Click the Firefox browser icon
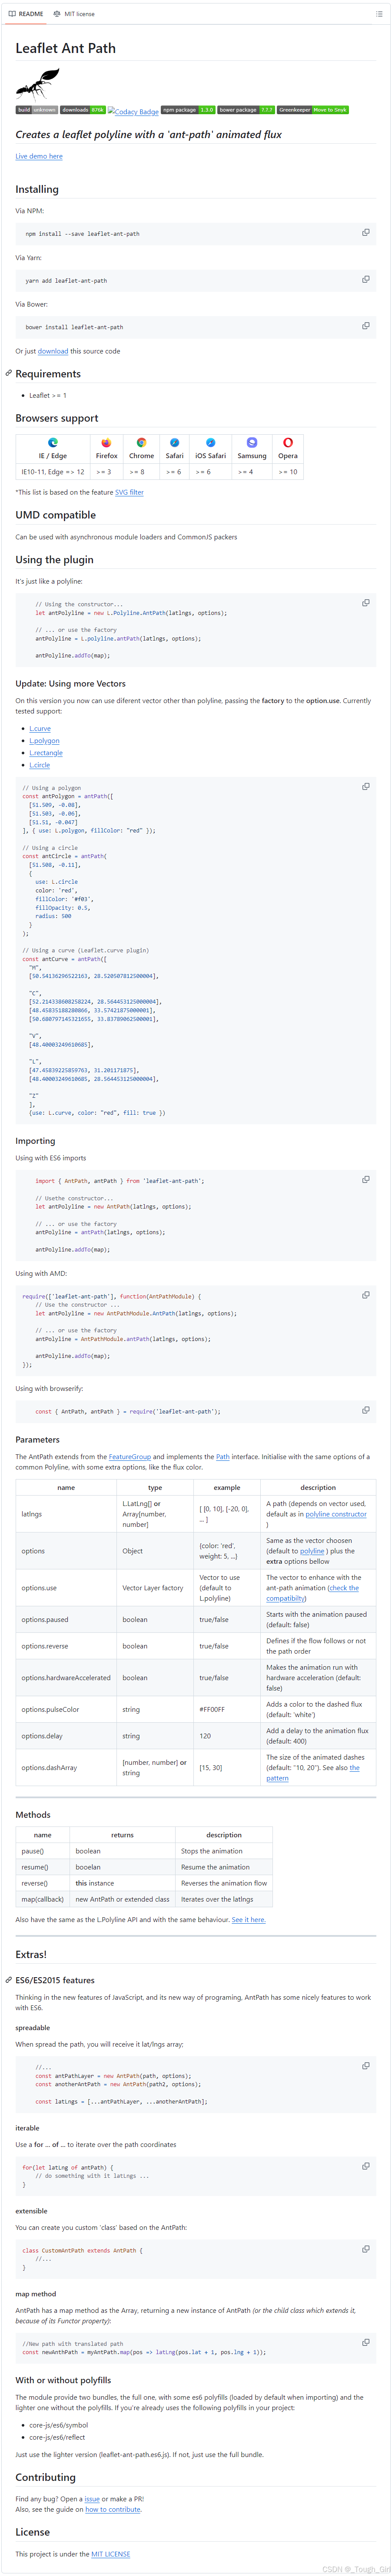392x2576 pixels. [x=106, y=442]
